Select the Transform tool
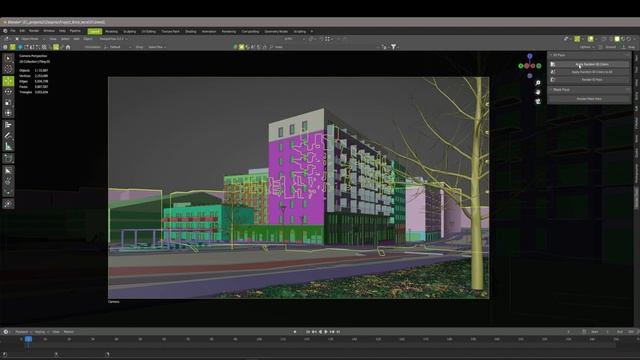Image resolution: width=640 pixels, height=360 pixels. (x=8, y=113)
